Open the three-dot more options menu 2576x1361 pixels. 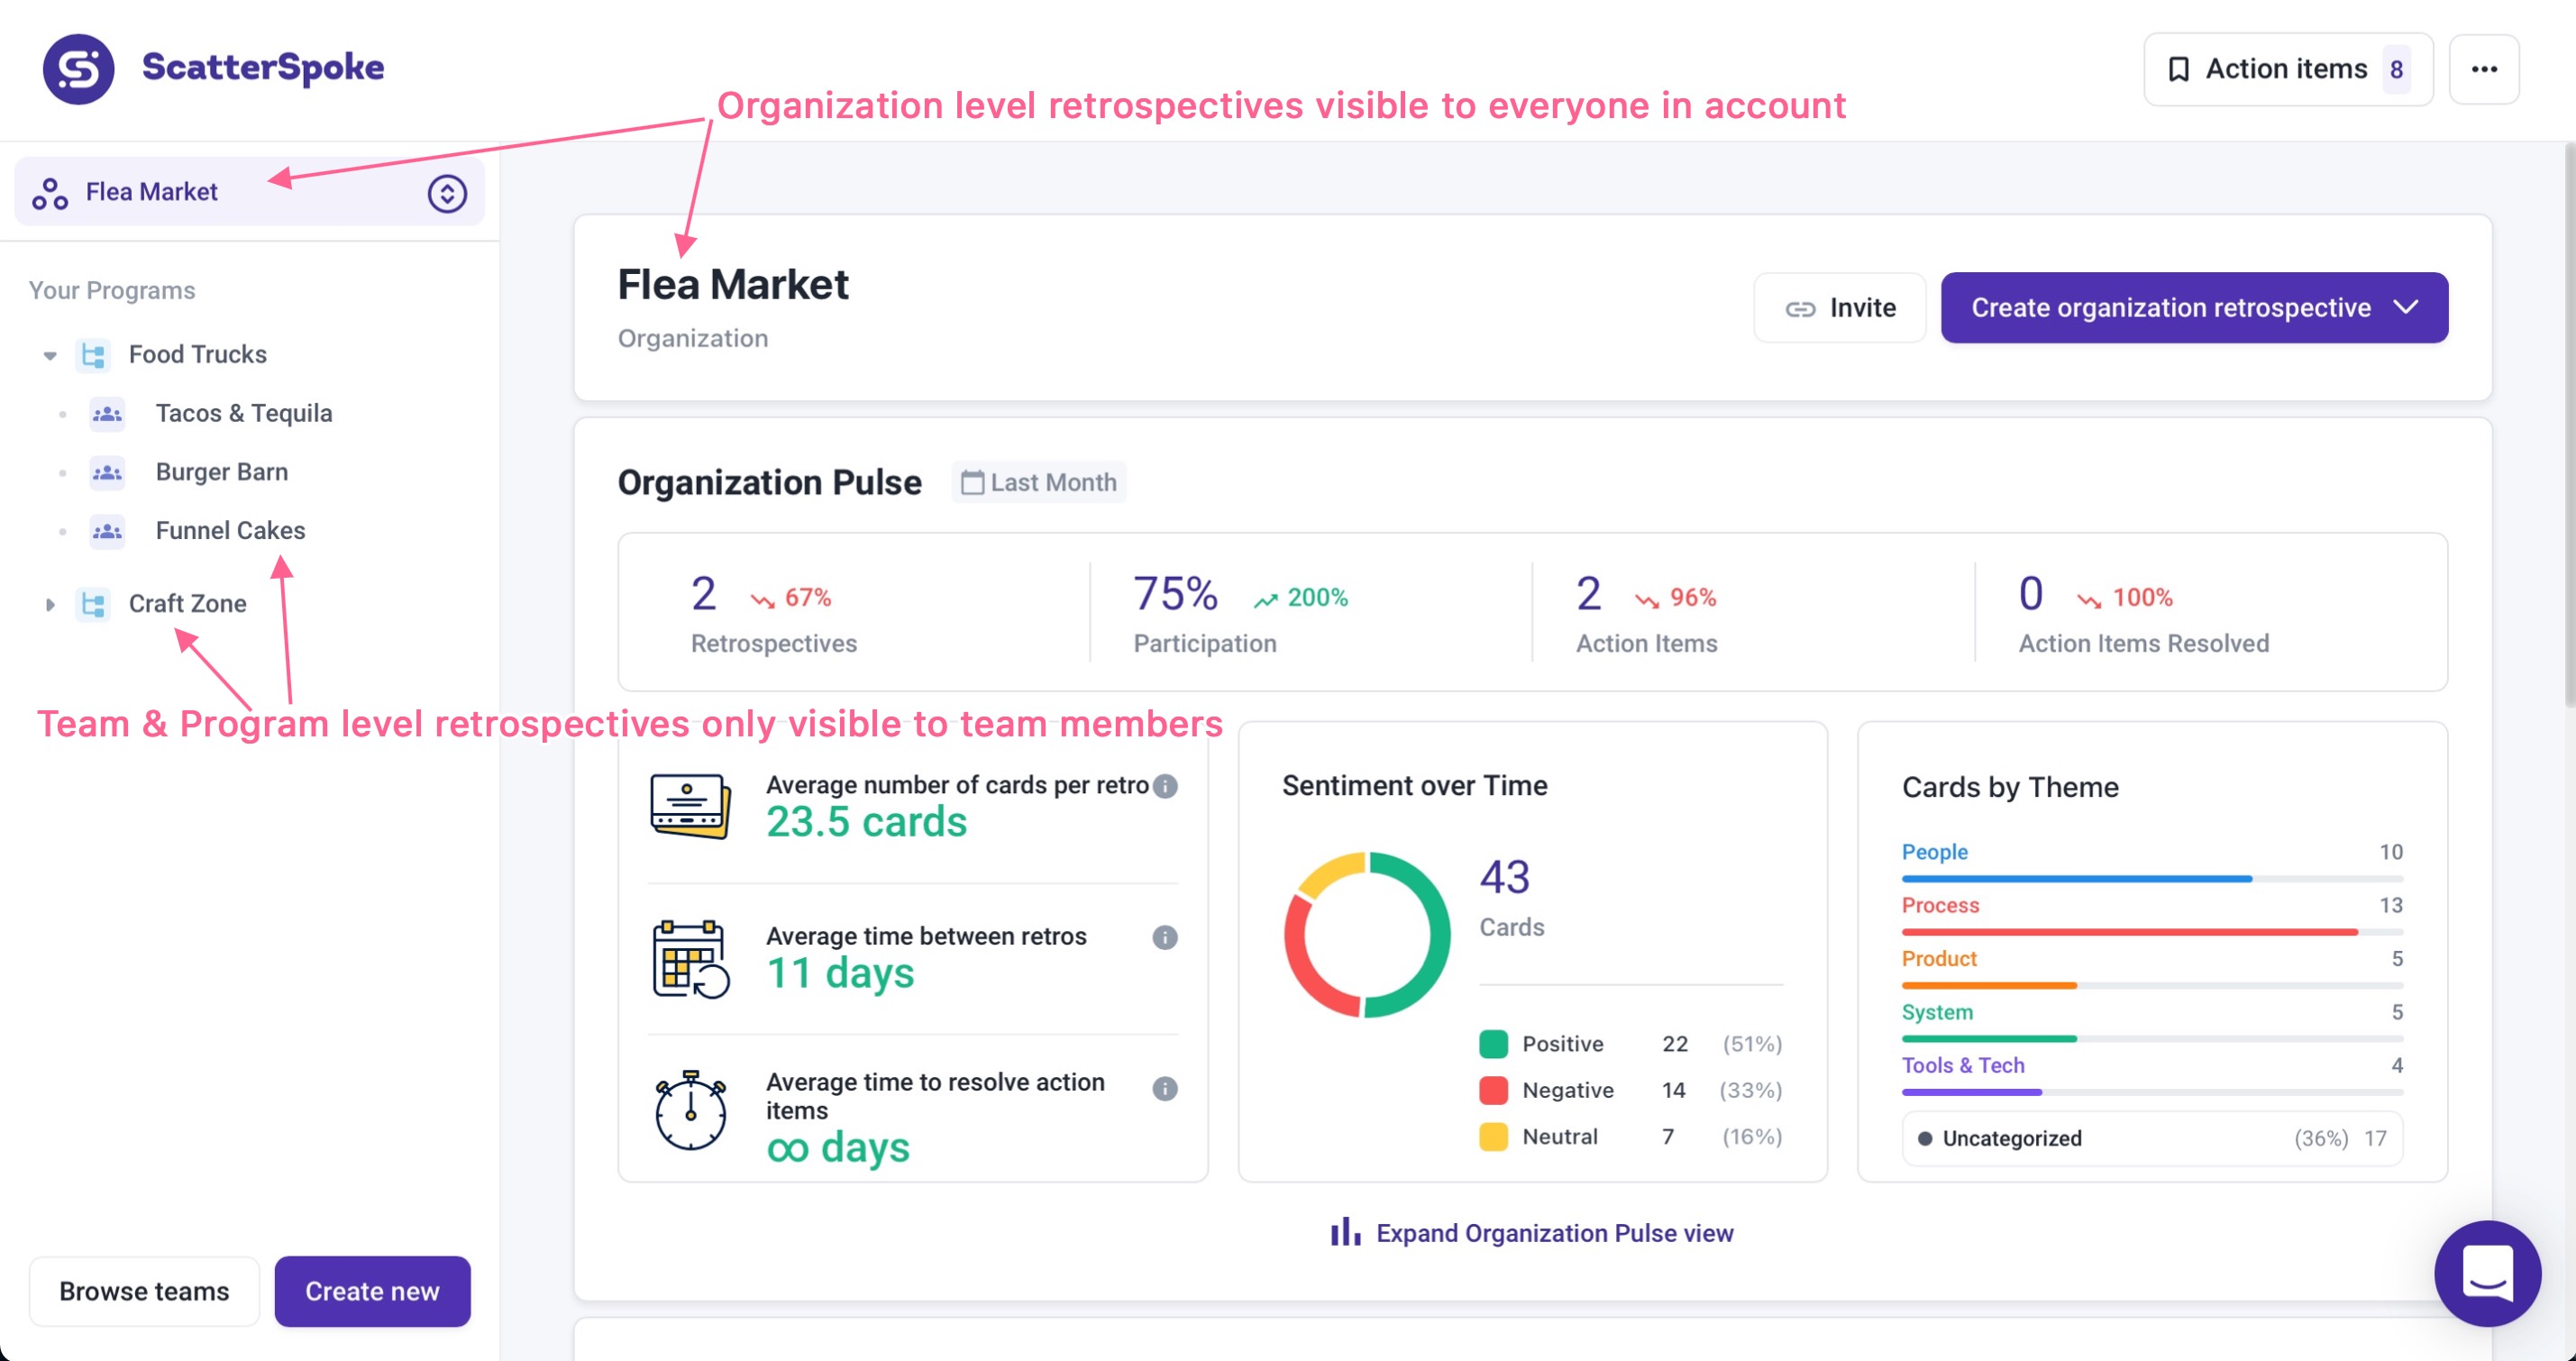tap(2484, 69)
